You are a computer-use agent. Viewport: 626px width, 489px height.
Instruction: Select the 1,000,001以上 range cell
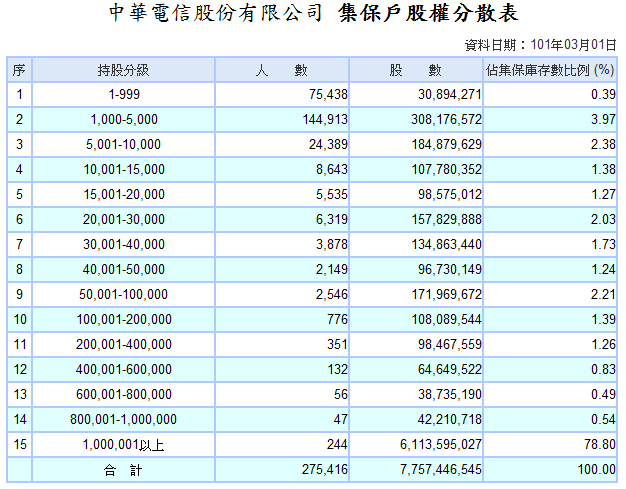tap(123, 445)
